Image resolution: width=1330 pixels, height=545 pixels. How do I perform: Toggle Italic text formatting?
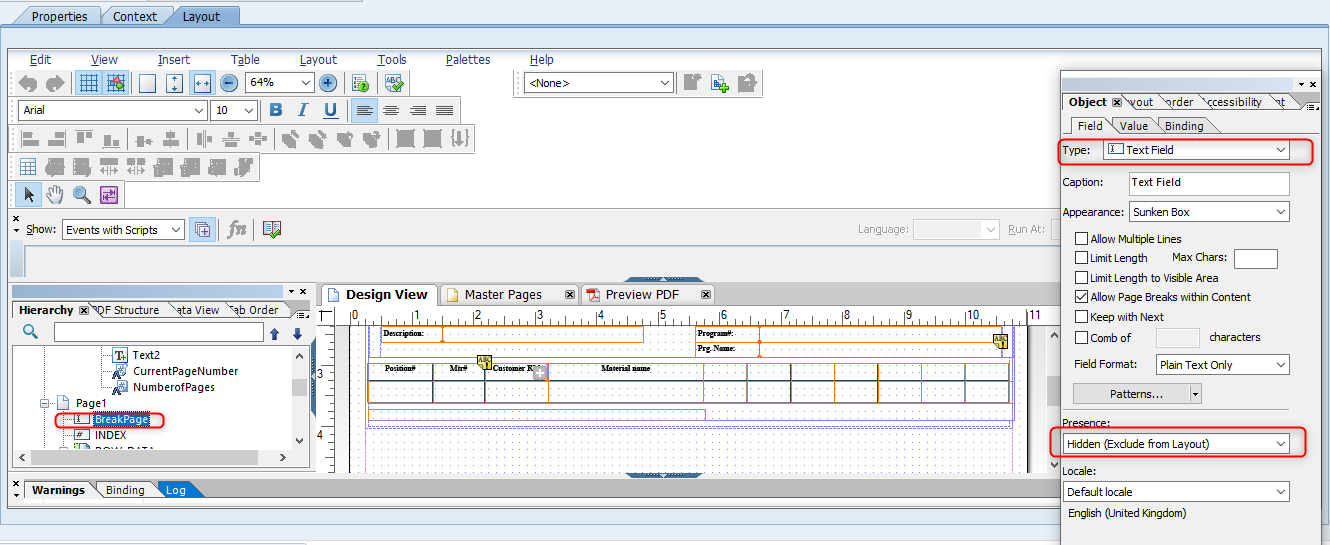pos(303,110)
